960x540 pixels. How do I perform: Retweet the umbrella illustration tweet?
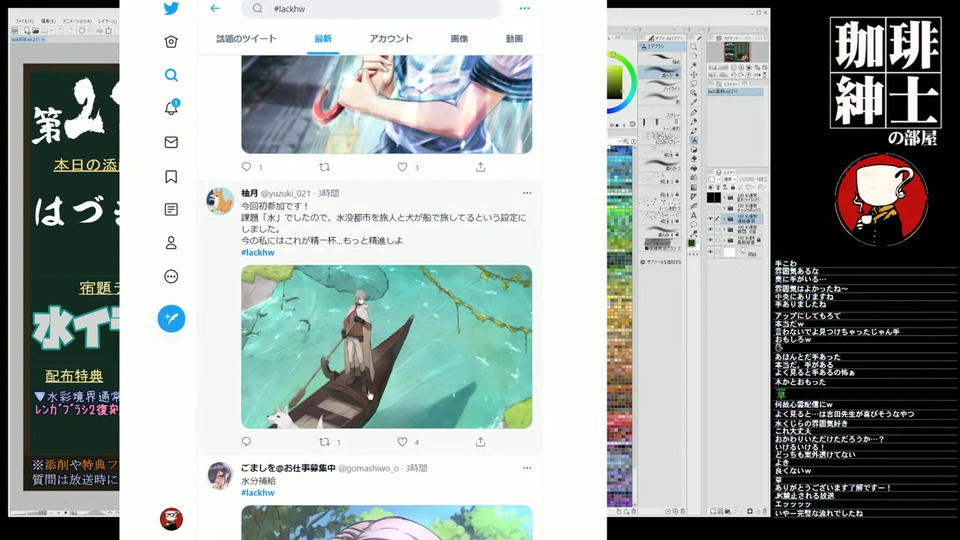pyautogui.click(x=324, y=167)
